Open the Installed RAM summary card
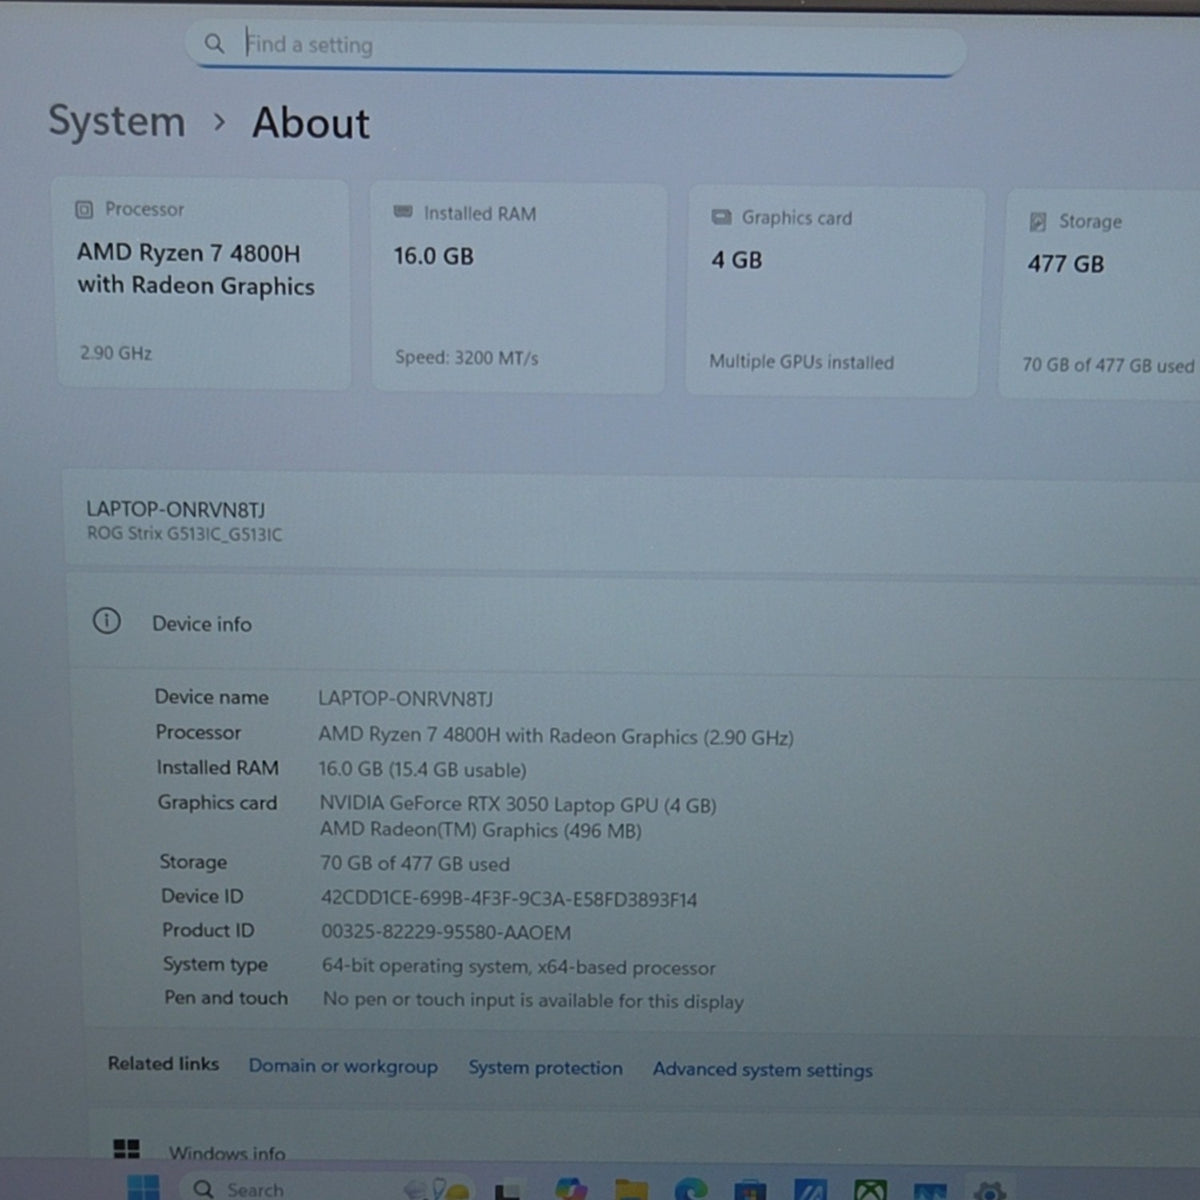Viewport: 1200px width, 1200px height. coord(518,288)
